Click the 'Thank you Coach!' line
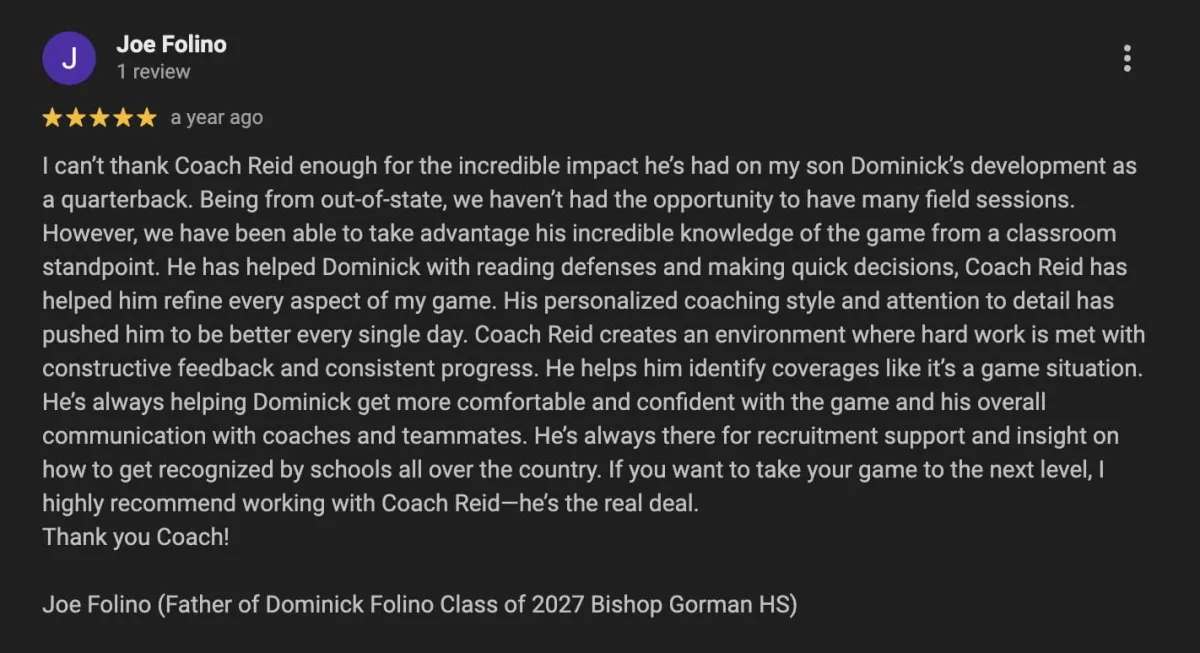Viewport: 1200px width, 653px height. point(136,537)
